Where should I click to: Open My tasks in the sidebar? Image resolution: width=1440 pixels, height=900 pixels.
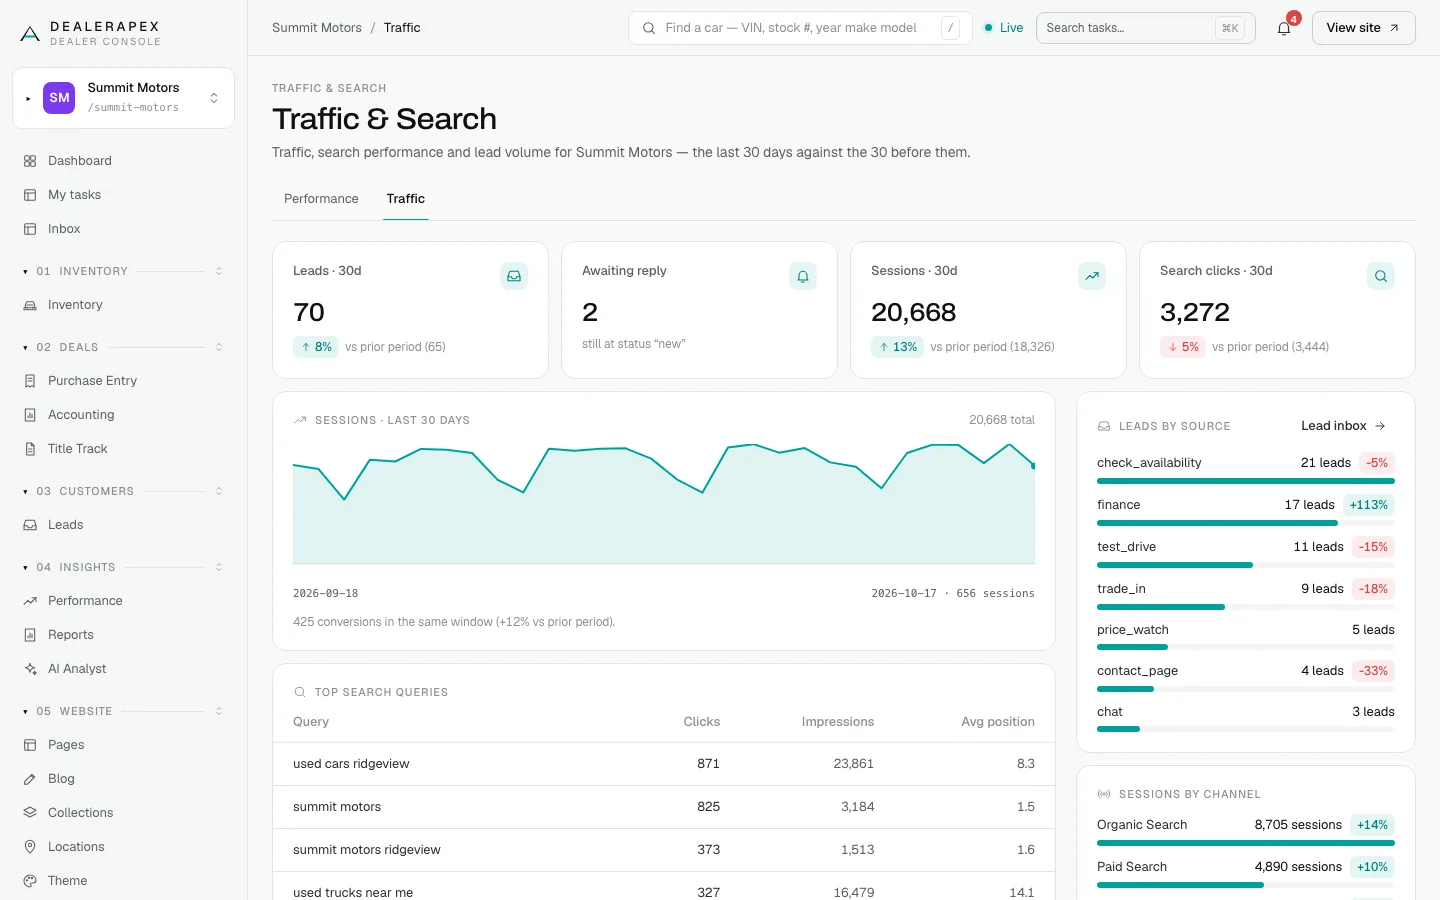point(123,195)
